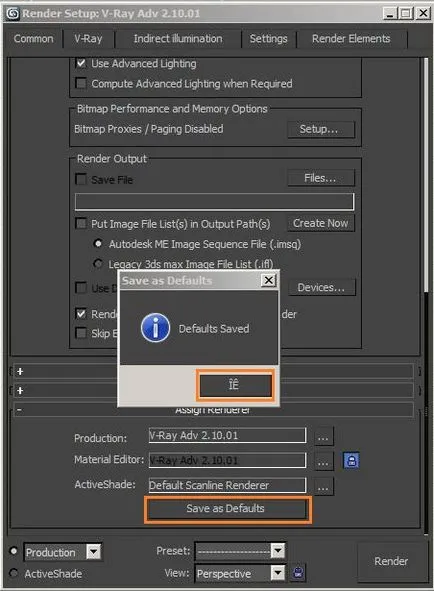
Task: Select Autodesk ME Image Sequence File option
Action: 98,244
